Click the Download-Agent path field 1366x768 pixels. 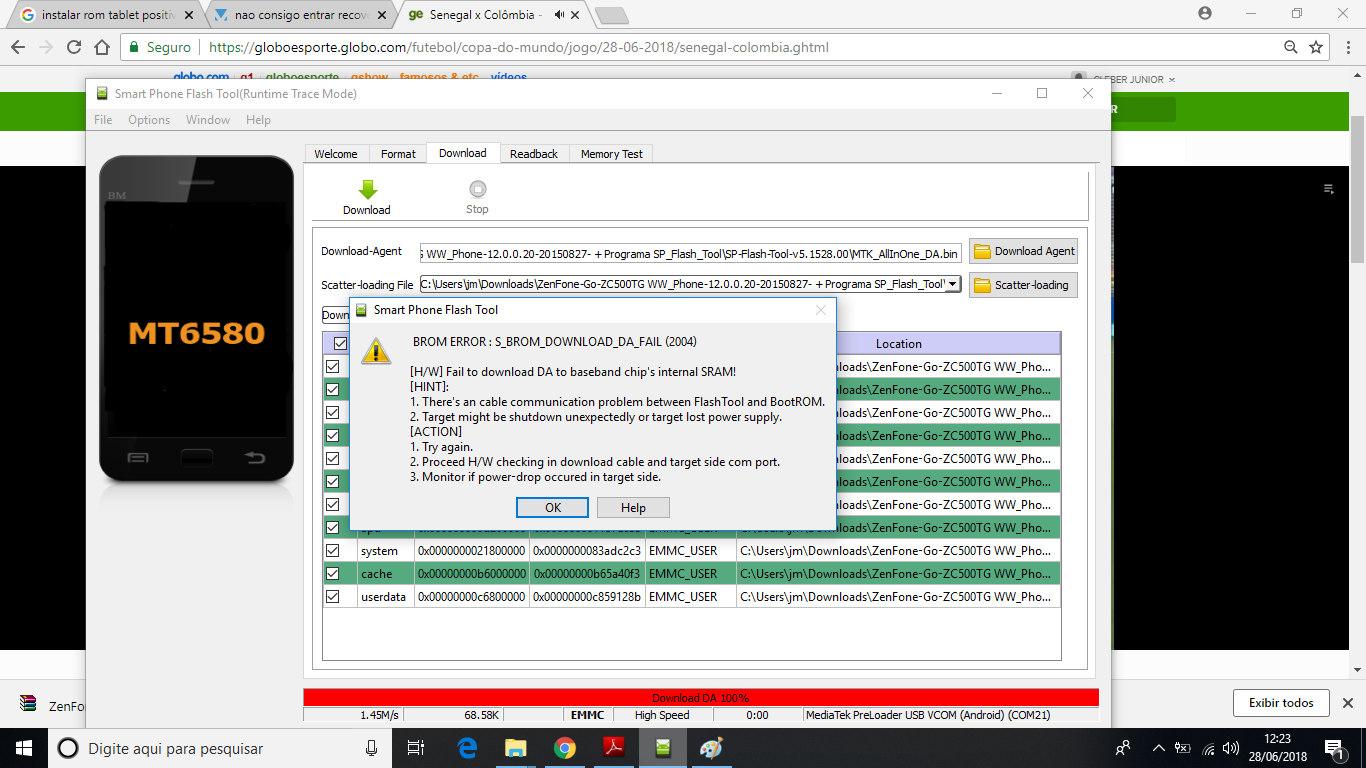[691, 254]
